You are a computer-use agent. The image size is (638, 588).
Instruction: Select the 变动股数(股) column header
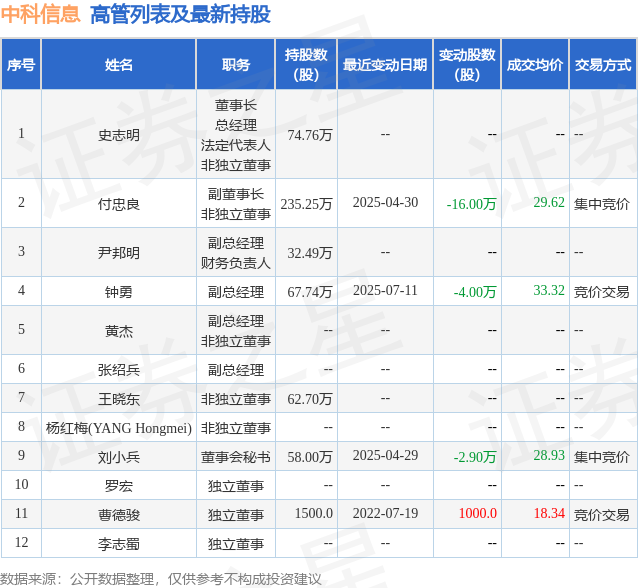click(467, 65)
